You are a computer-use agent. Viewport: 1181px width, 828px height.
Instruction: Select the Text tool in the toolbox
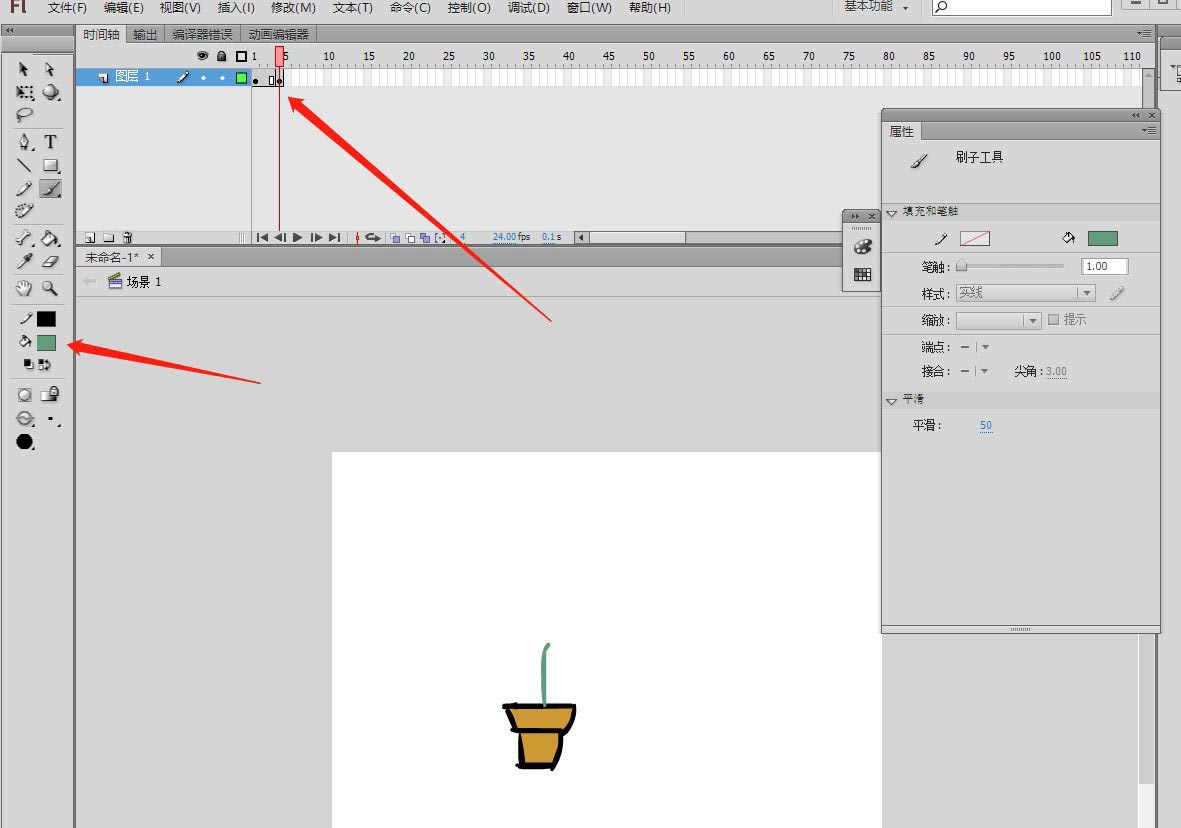coord(50,142)
